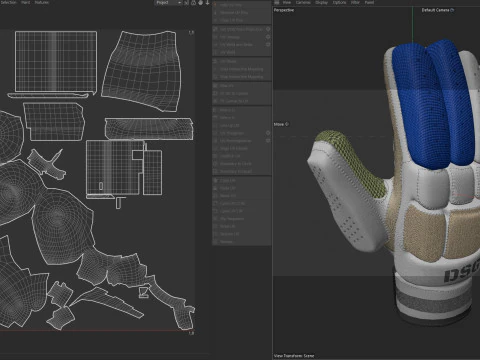Open the Selection menu in UV editor
The height and width of the screenshot is (360, 480).
tap(8, 2)
